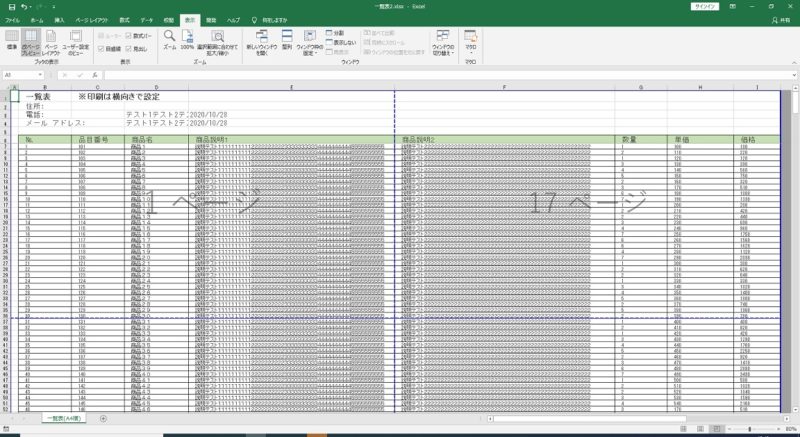The width and height of the screenshot is (800, 437).
Task: Set zoom to 100% icon
Action: pos(187,40)
